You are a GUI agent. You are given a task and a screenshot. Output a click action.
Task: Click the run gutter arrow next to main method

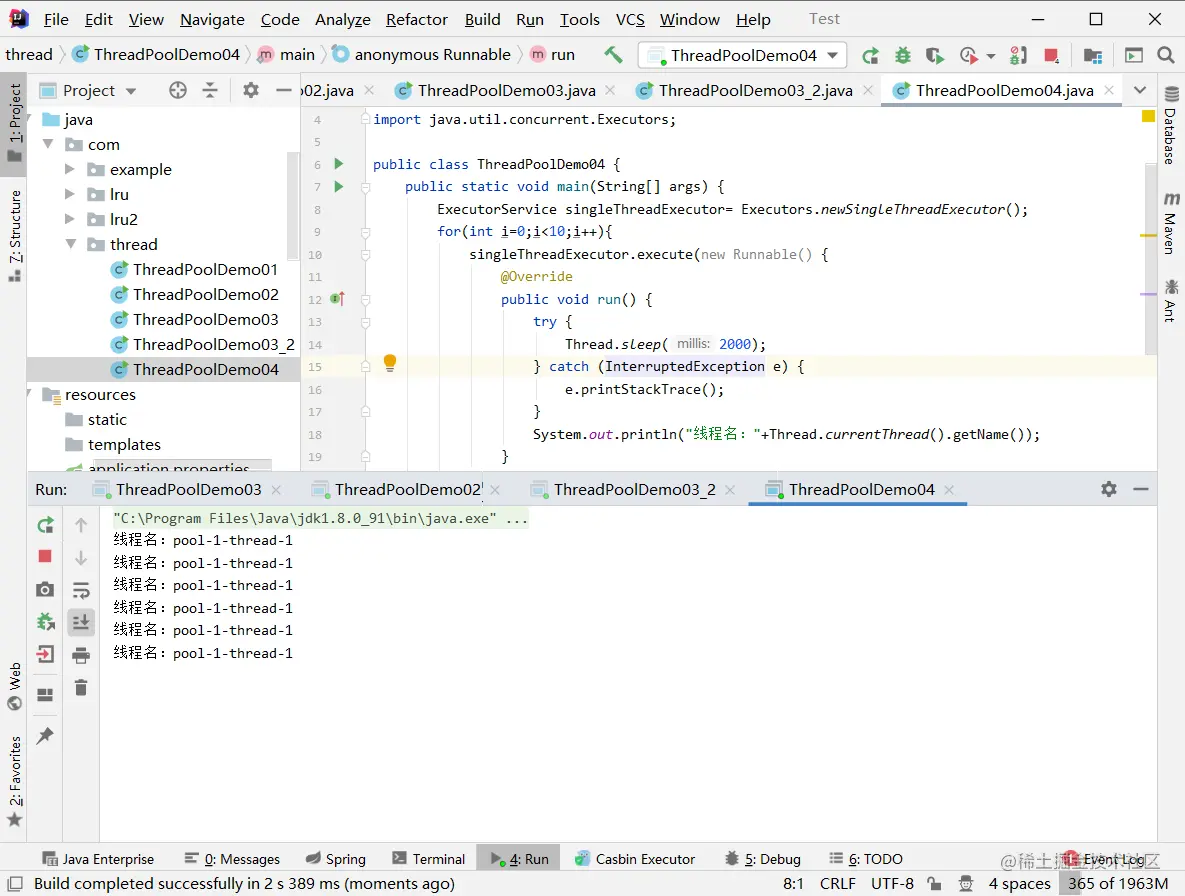coord(339,186)
